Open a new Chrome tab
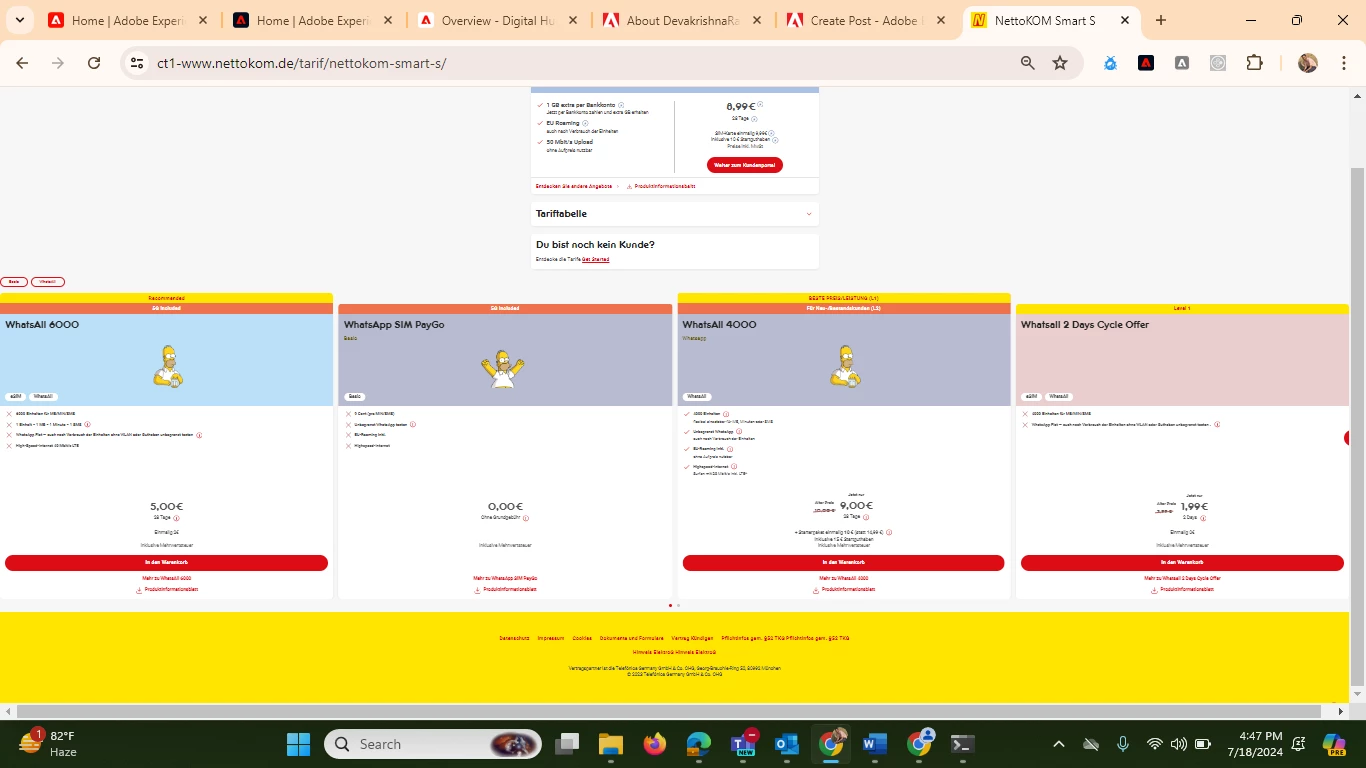 (x=1160, y=20)
